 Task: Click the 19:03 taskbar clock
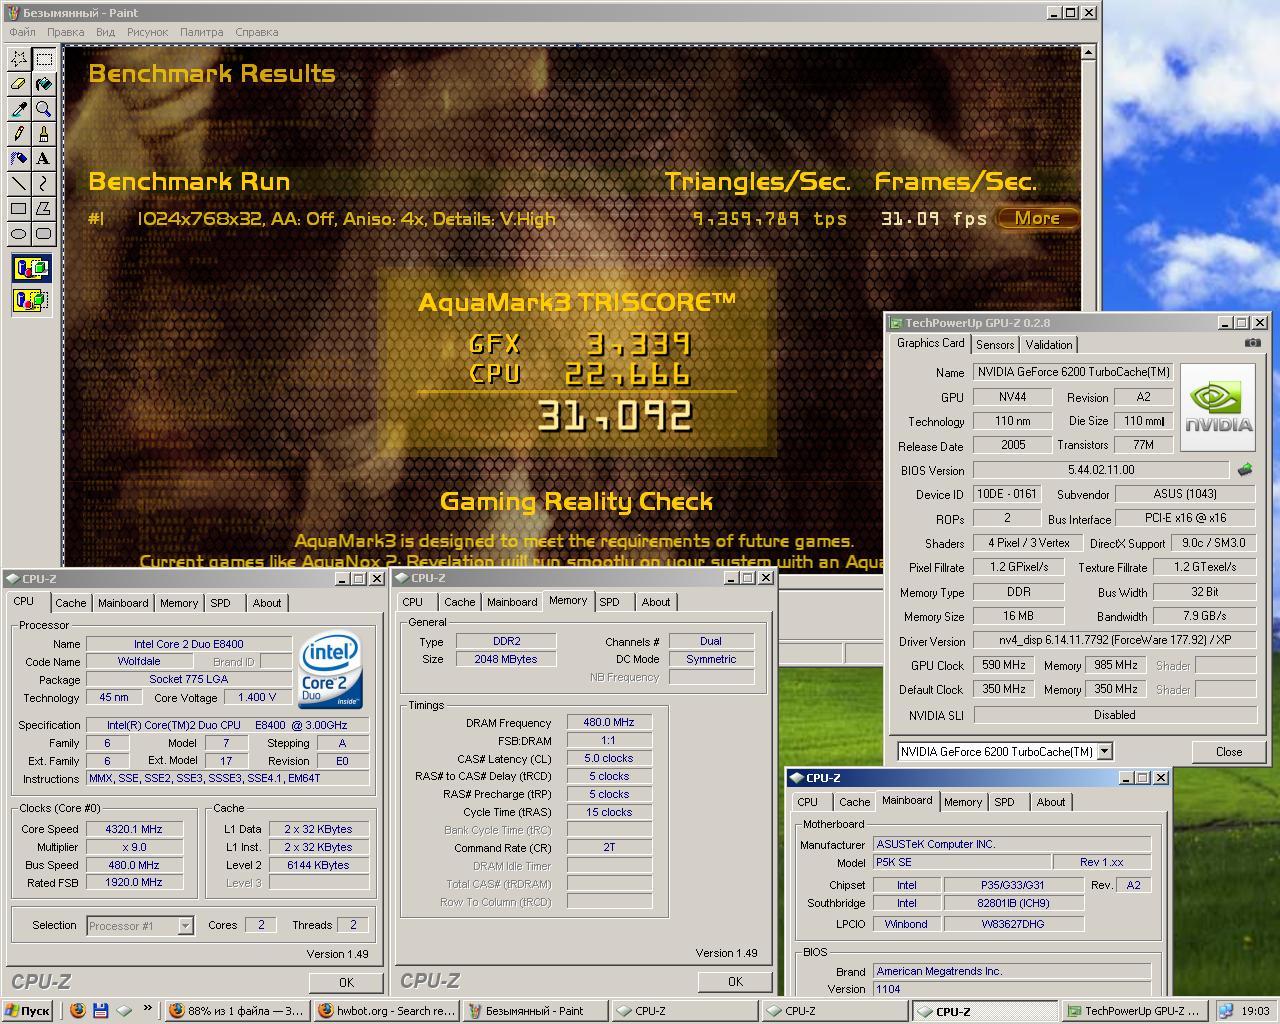pyautogui.click(x=1255, y=1011)
